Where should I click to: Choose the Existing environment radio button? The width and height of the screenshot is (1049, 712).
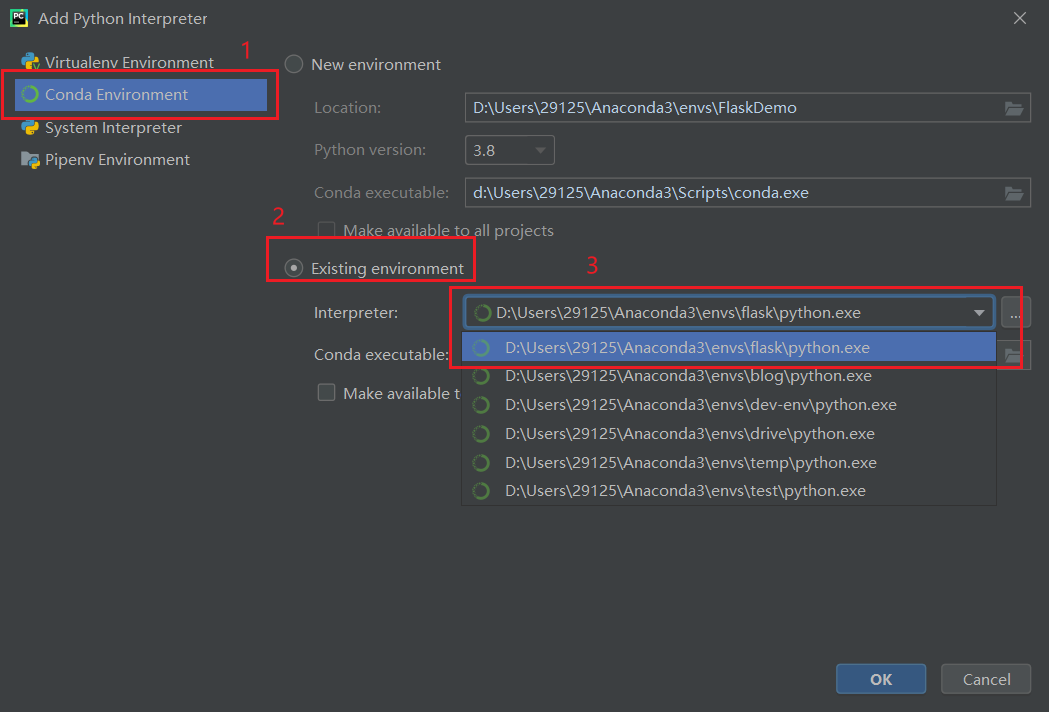(294, 268)
